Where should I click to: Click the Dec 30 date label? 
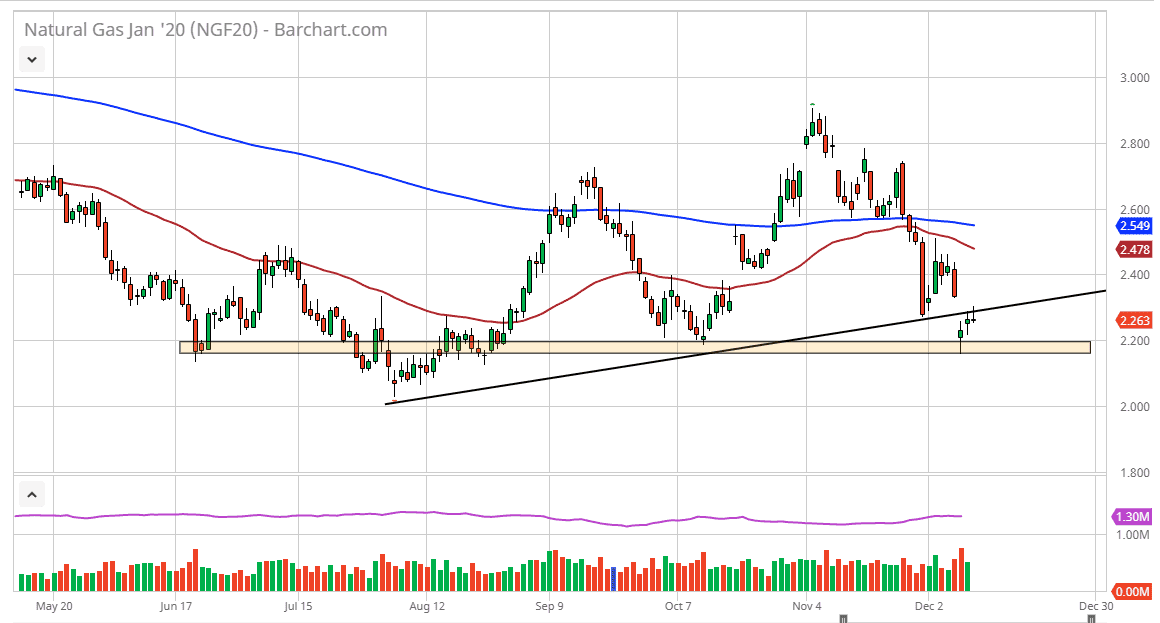tap(1096, 606)
